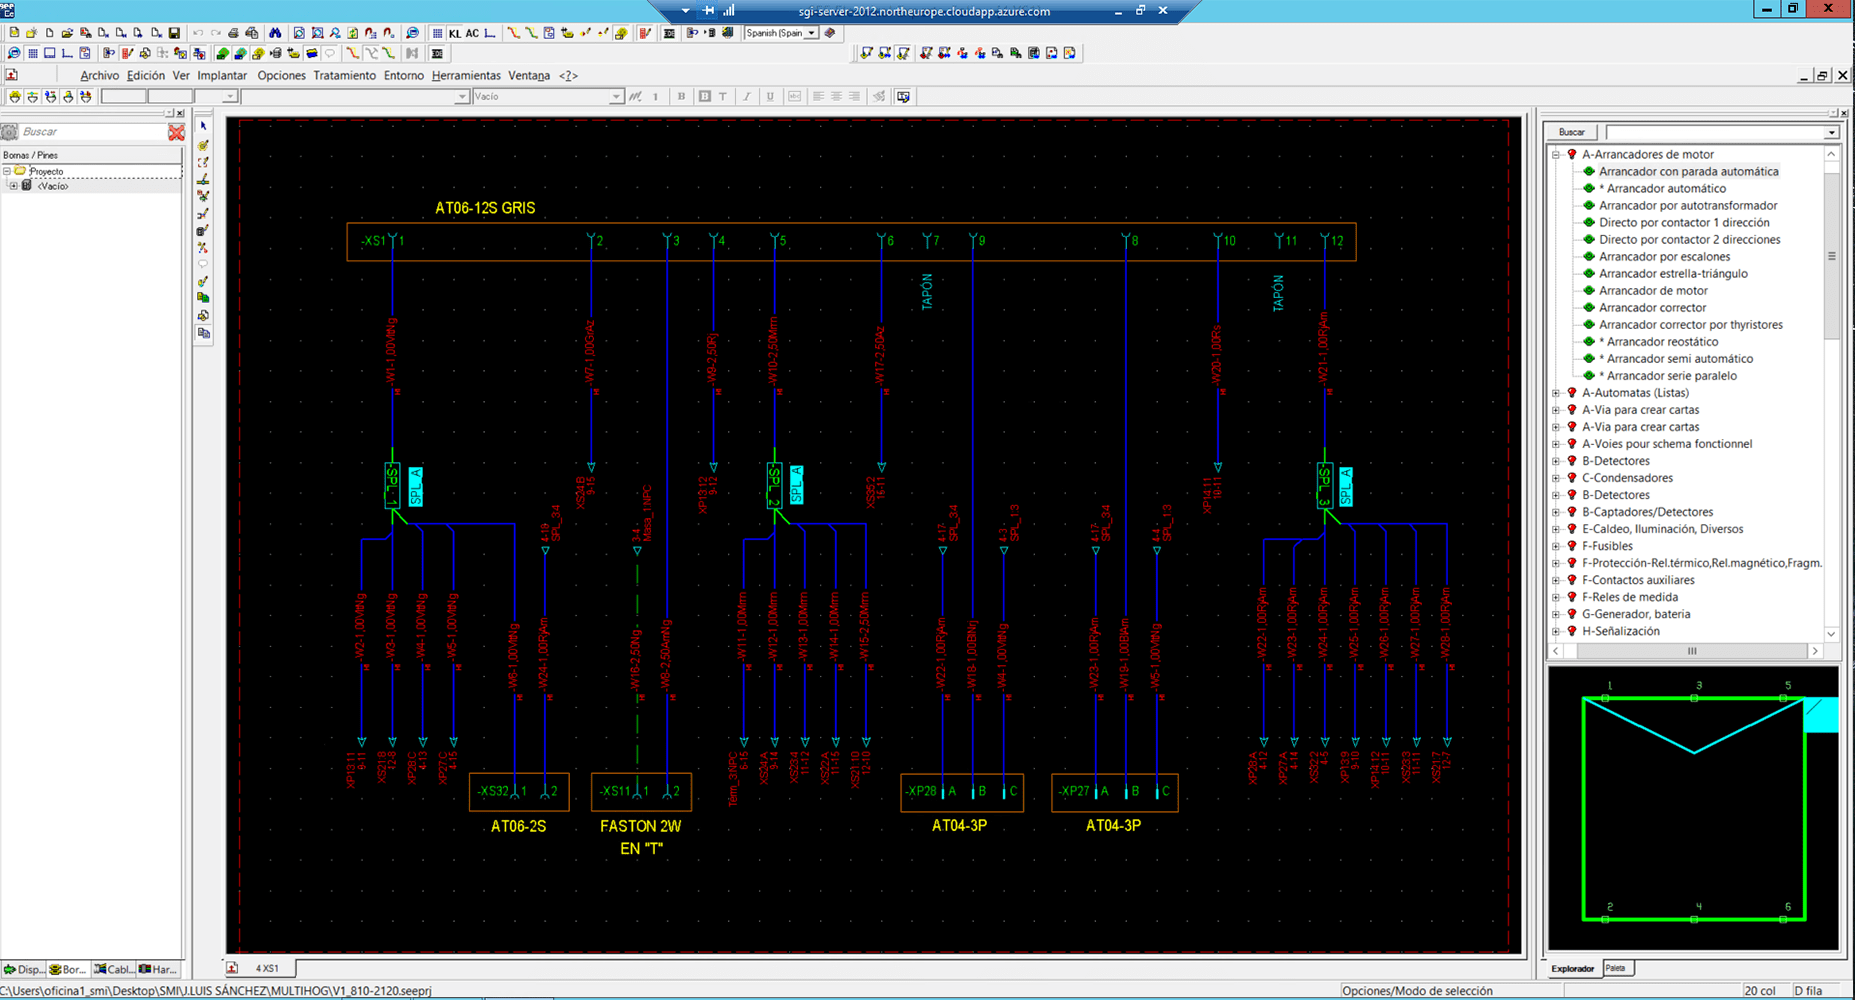Click the green wire routing icon in second toolbar
Image resolution: width=1855 pixels, height=1000 pixels.
[388, 53]
